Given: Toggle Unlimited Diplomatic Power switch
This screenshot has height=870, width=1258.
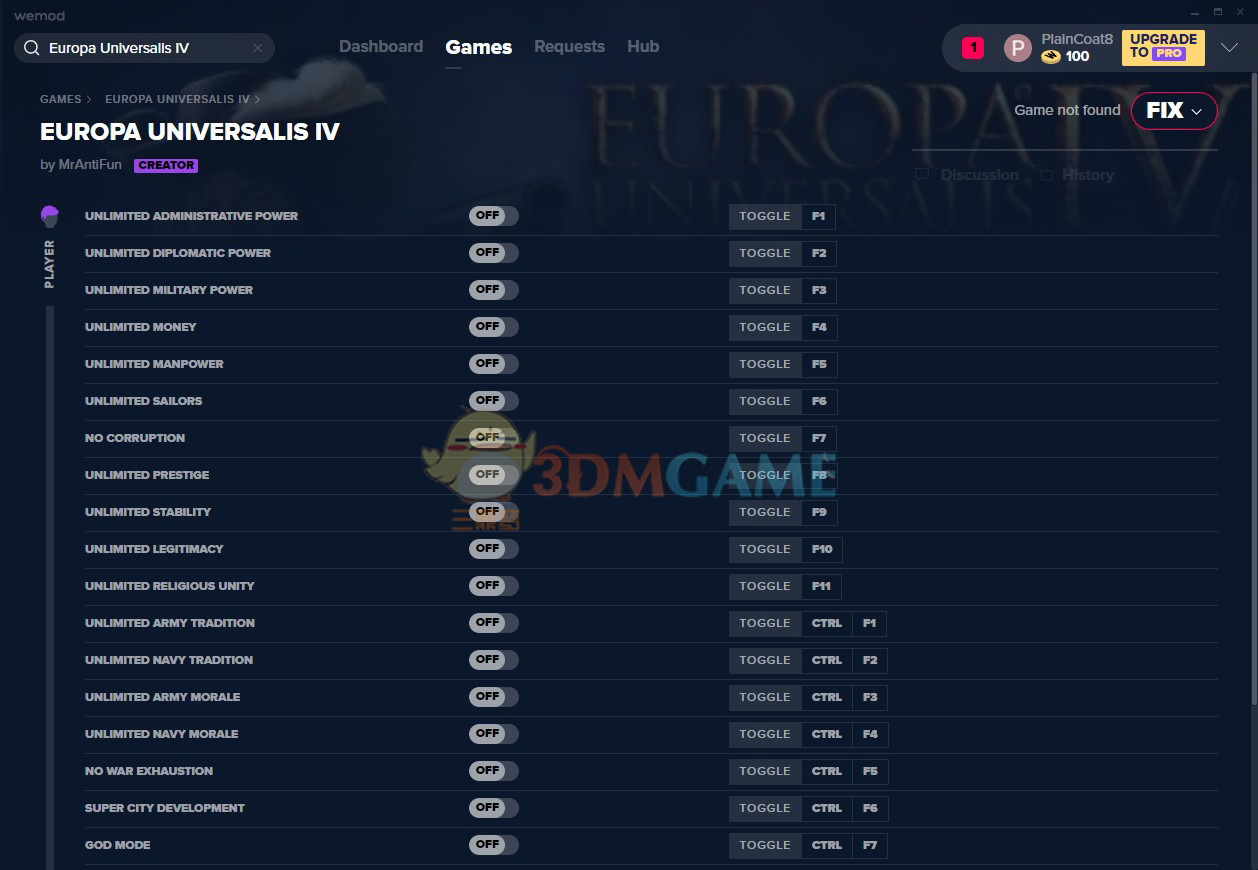Looking at the screenshot, I should click(494, 253).
